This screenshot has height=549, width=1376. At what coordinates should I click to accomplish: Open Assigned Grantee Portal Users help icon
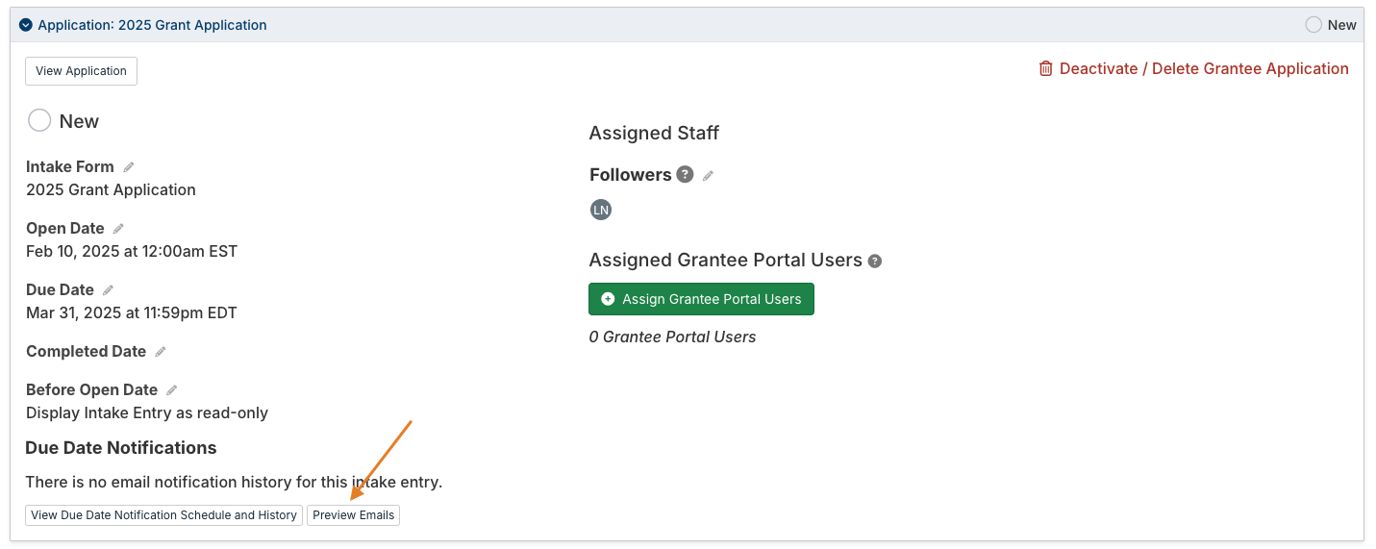click(x=875, y=261)
